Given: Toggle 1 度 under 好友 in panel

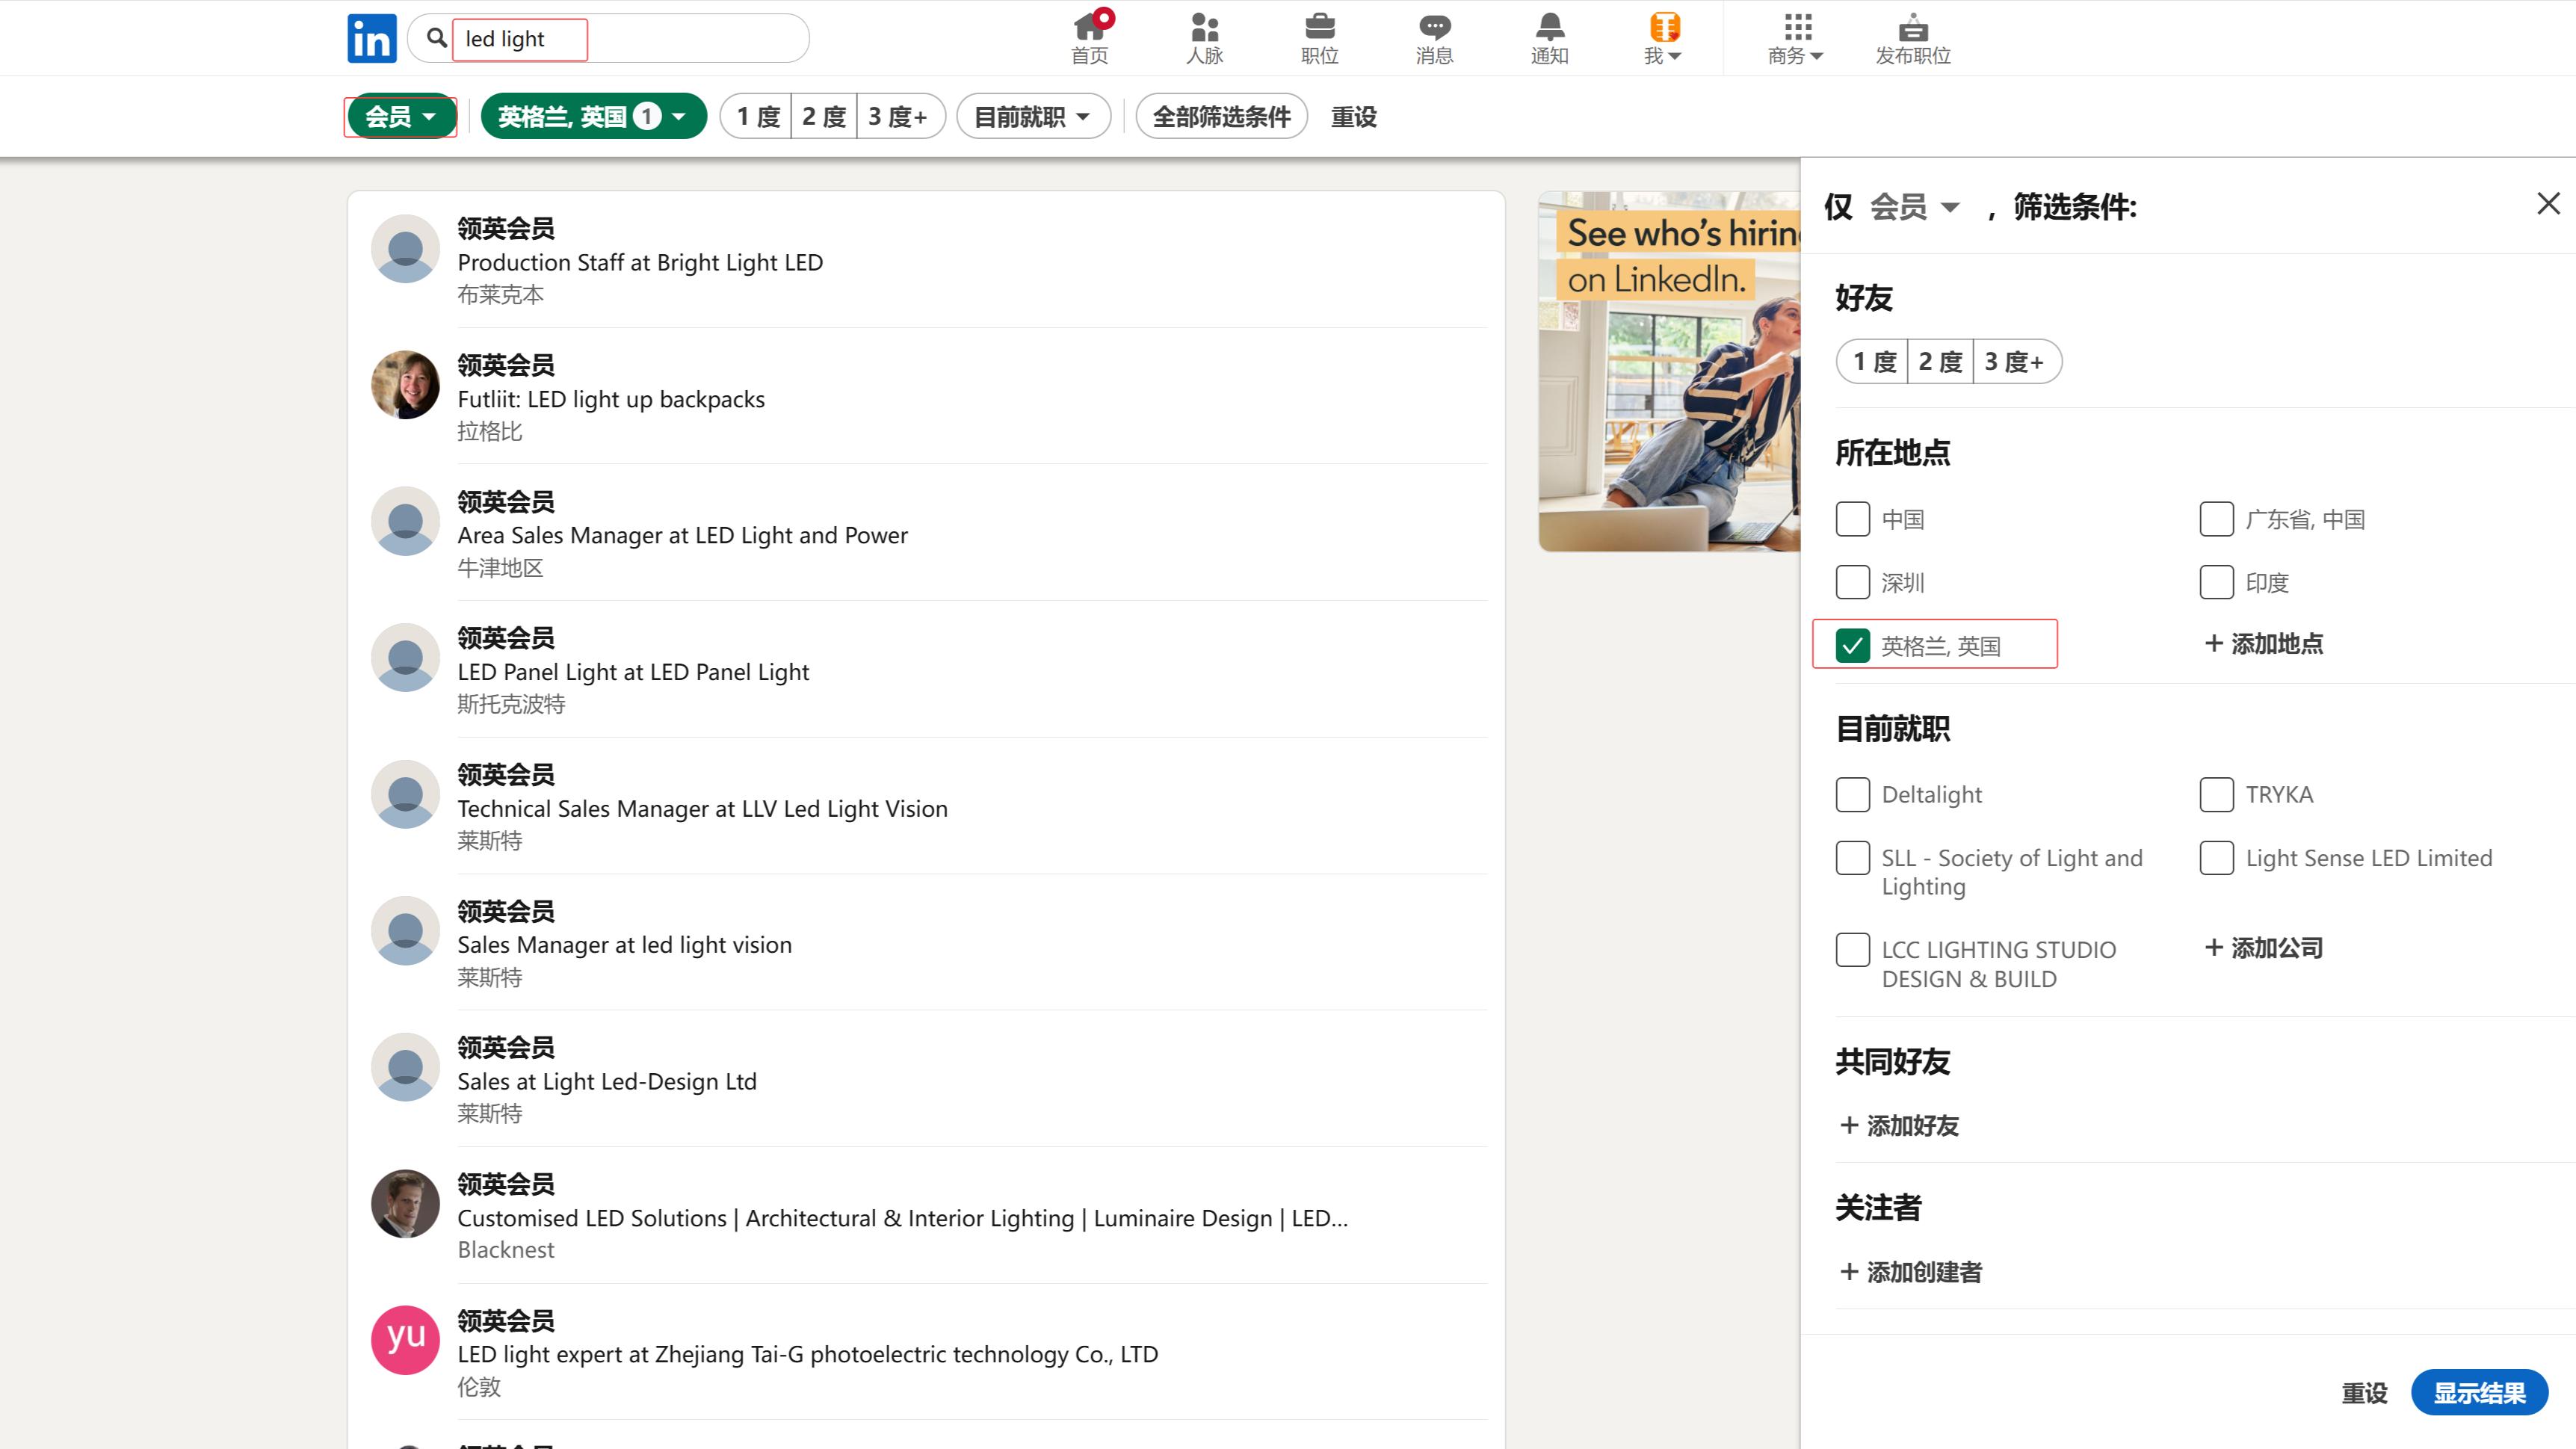Looking at the screenshot, I should pyautogui.click(x=1873, y=361).
